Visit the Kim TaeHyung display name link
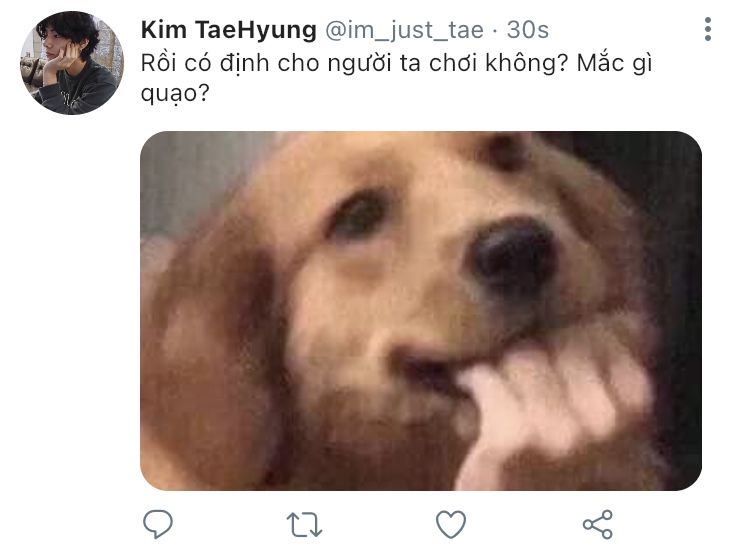Viewport: 750px width, 554px height. pyautogui.click(x=229, y=30)
